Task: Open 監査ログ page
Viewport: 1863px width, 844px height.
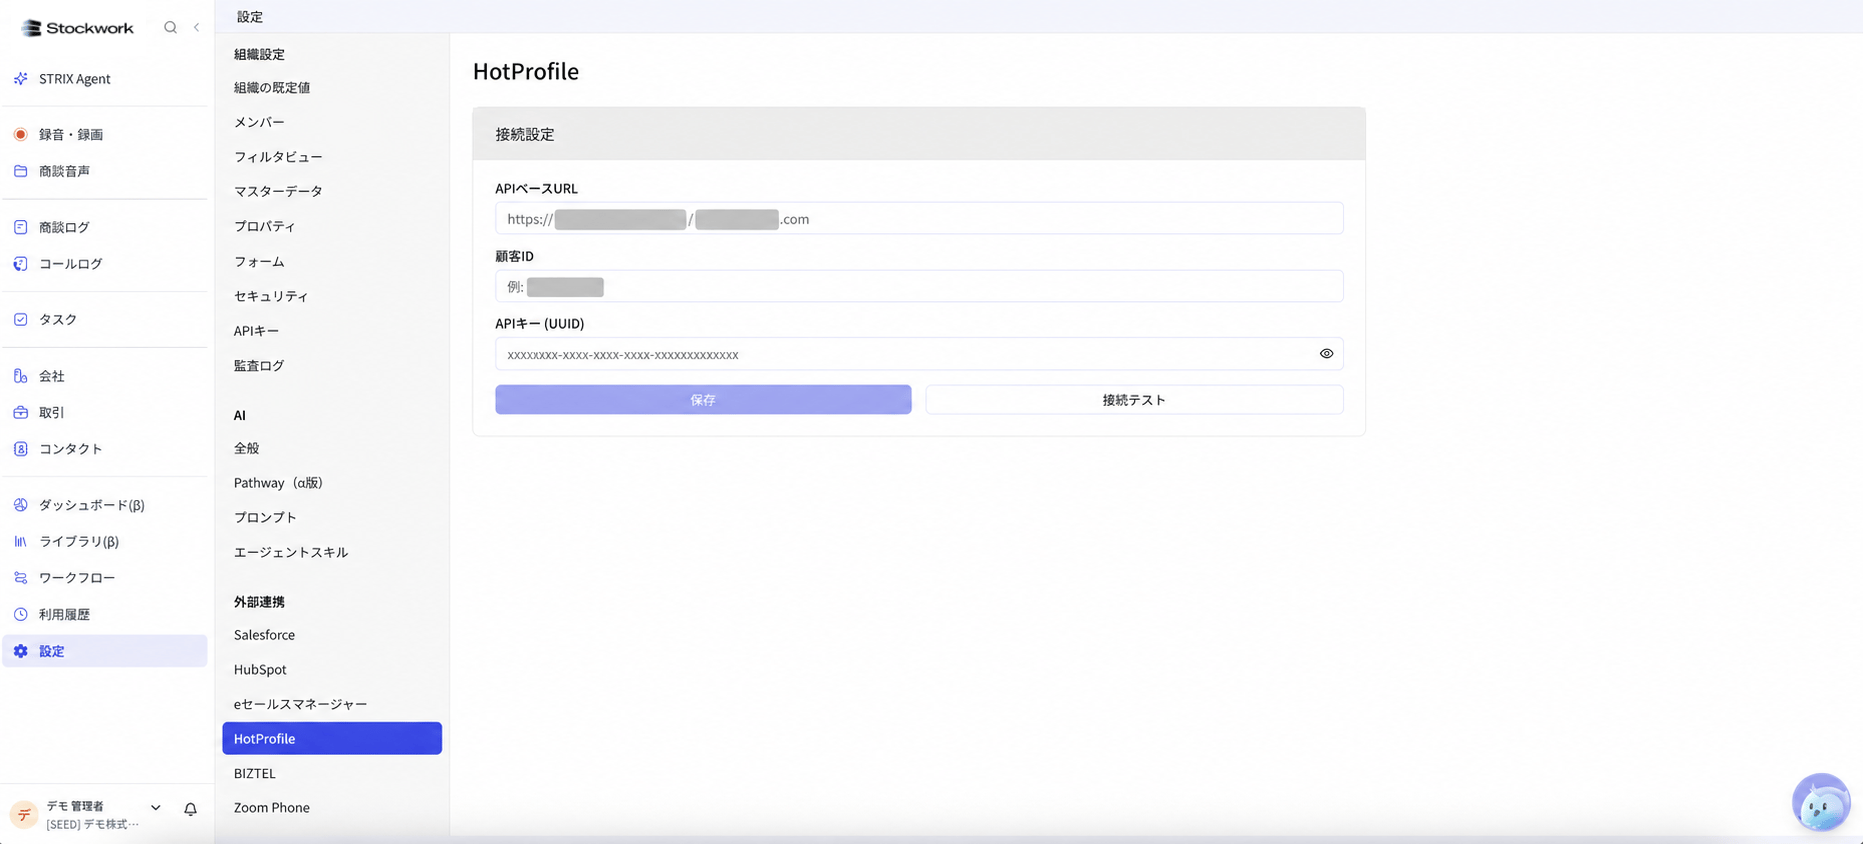Action: [259, 366]
